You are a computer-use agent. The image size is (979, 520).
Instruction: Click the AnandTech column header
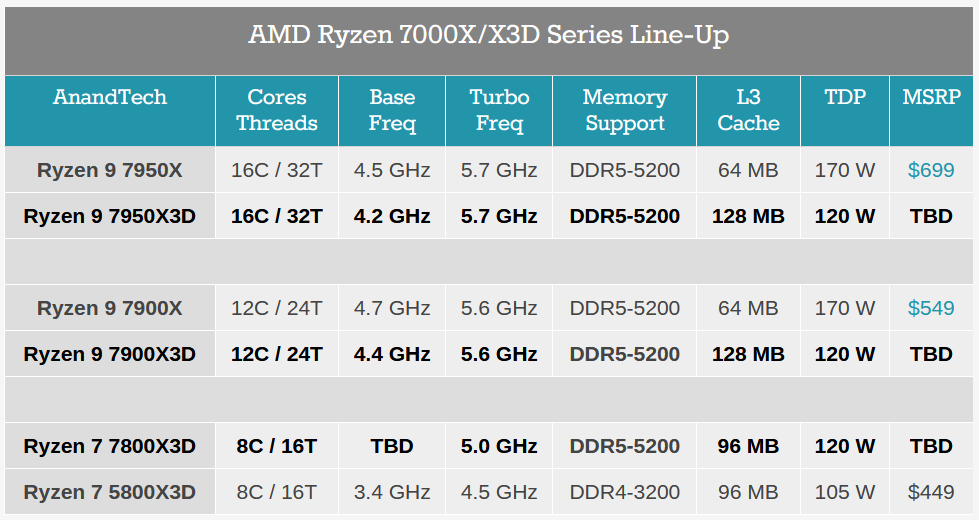click(110, 98)
